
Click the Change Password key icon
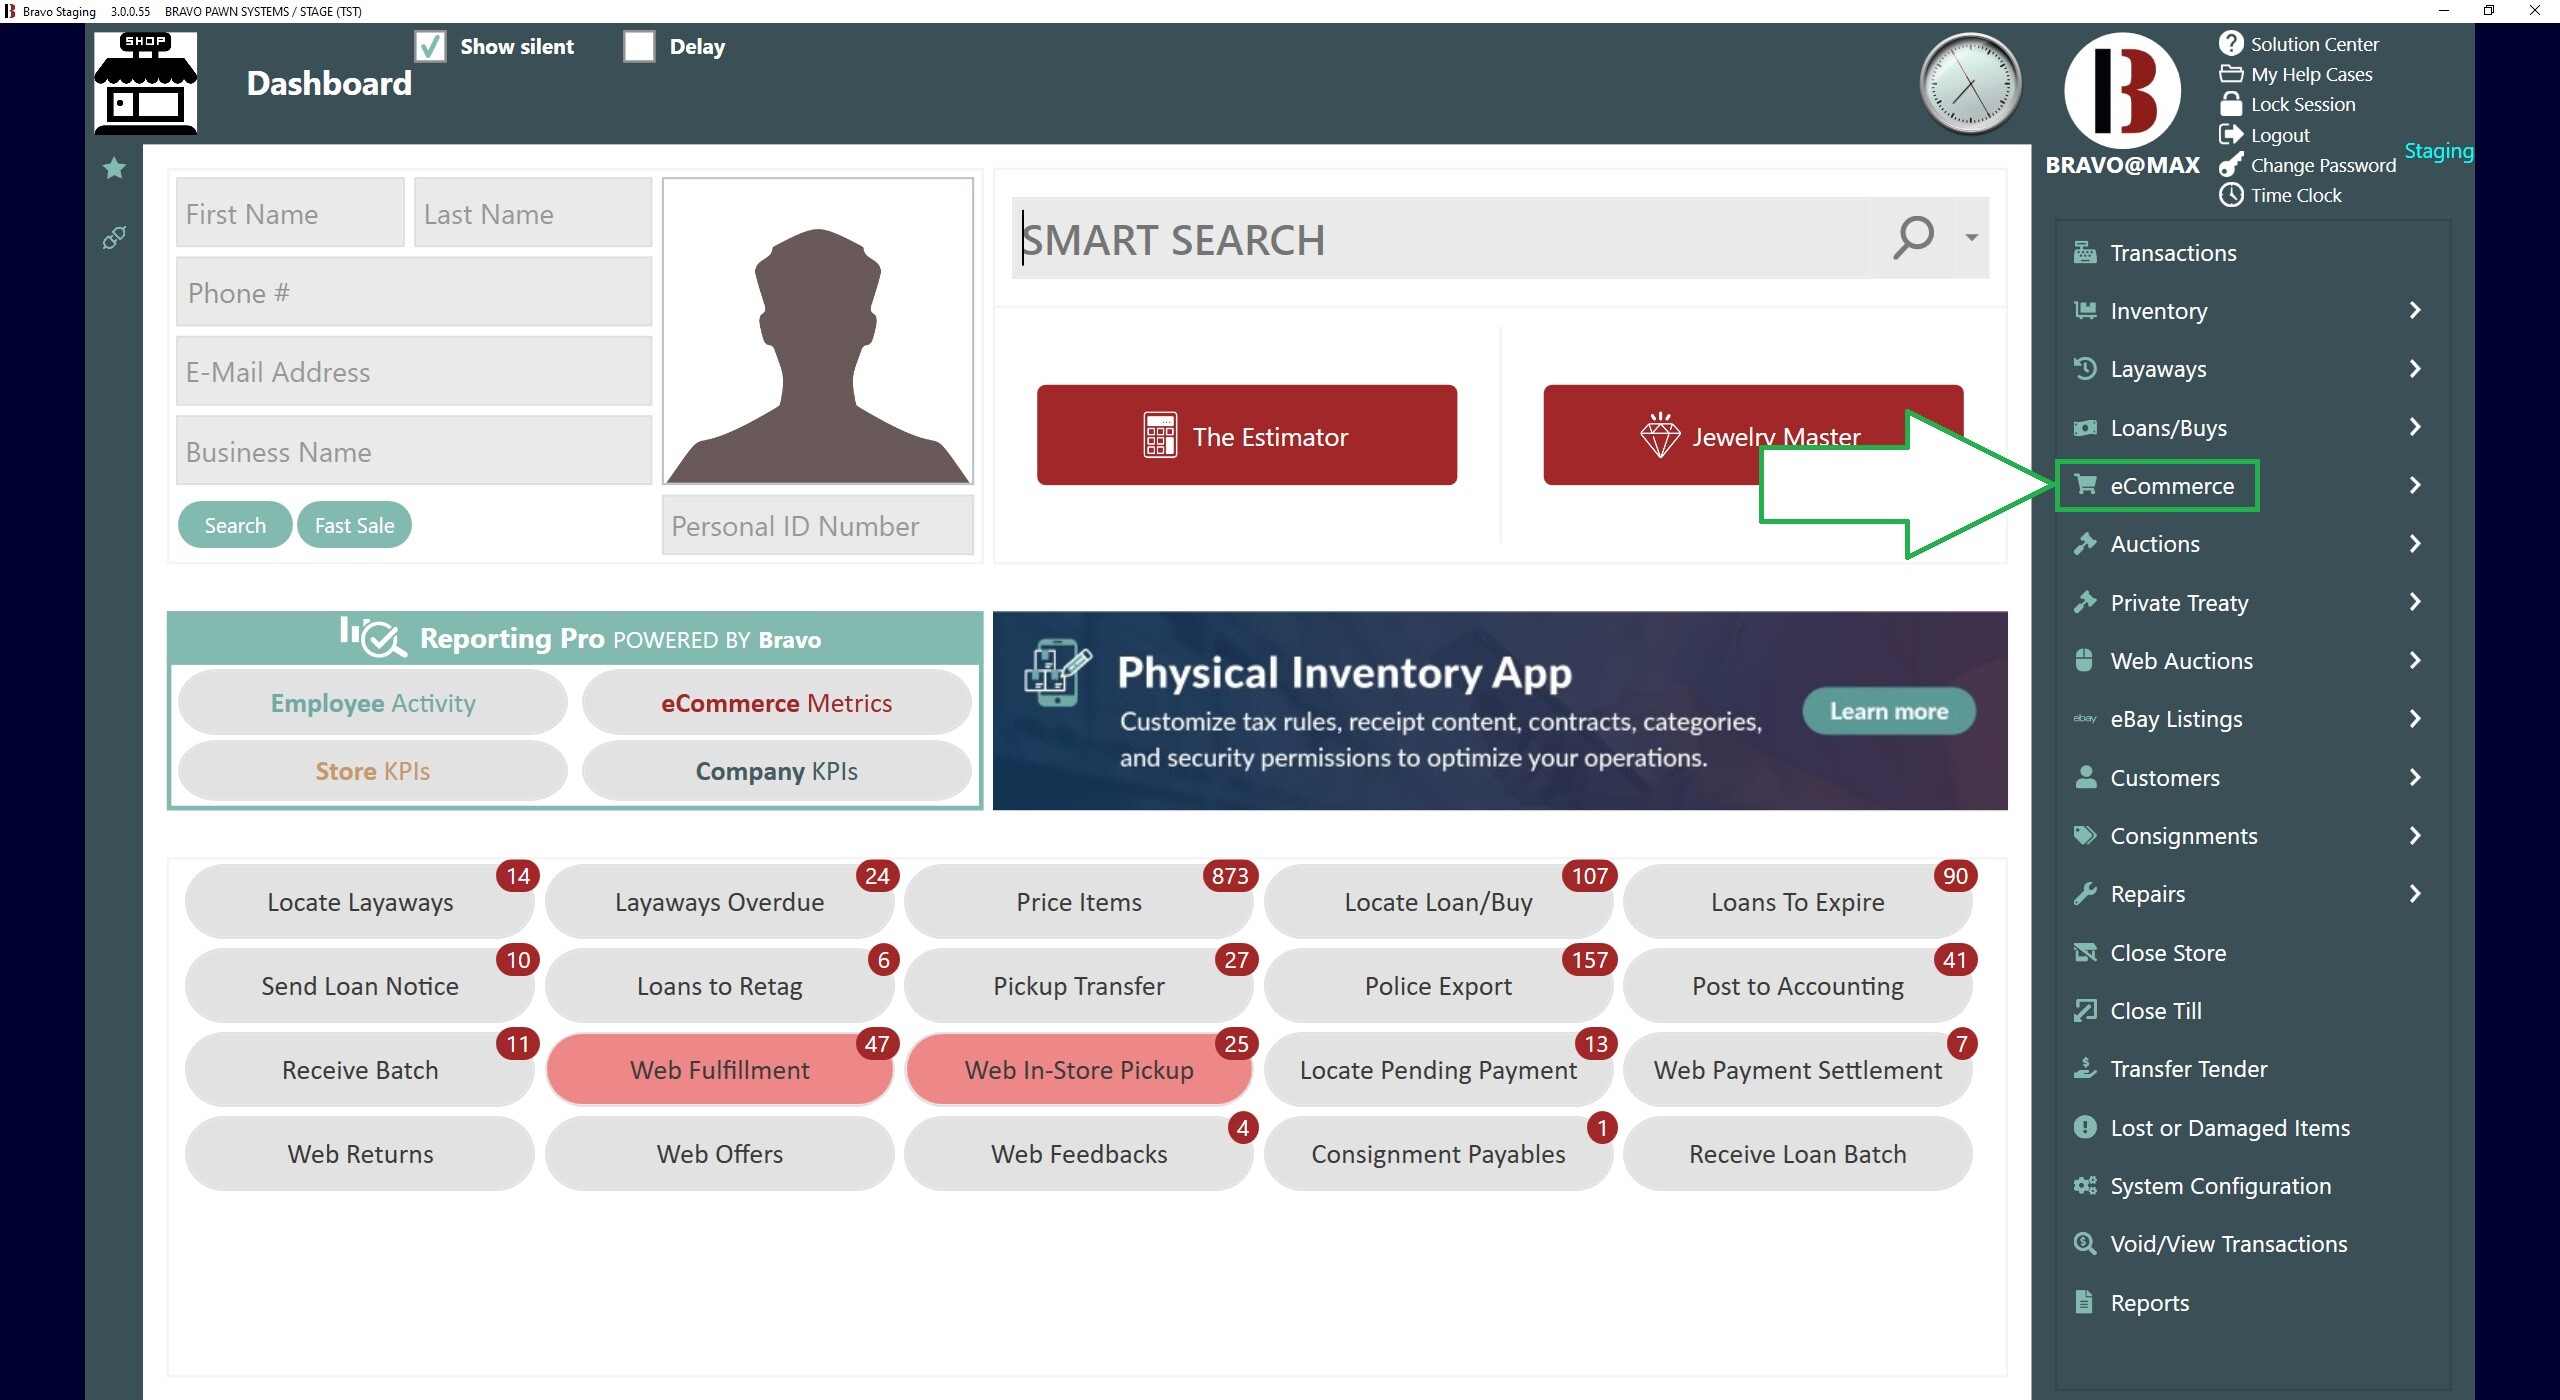point(2231,165)
